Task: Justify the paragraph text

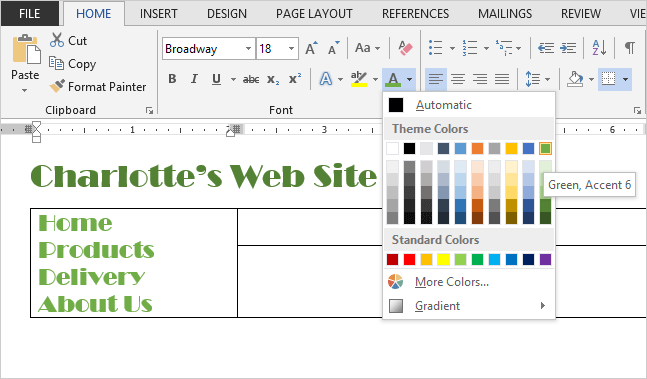Action: pyautogui.click(x=502, y=78)
